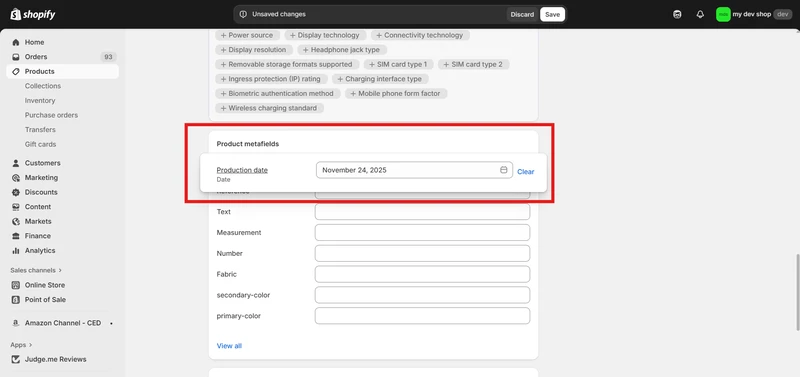Open the my dev shop account menu
800x377 pixels.
pos(754,14)
